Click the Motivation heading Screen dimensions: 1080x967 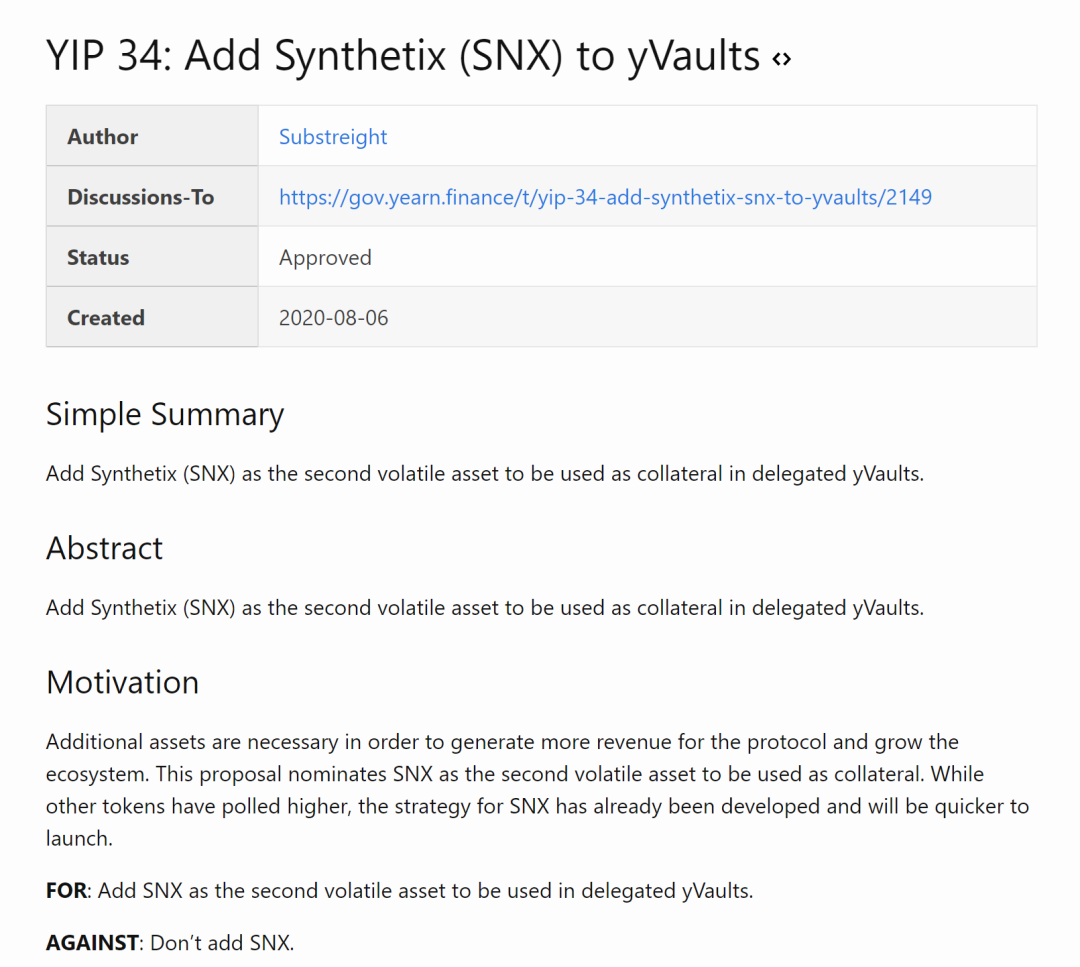click(123, 683)
